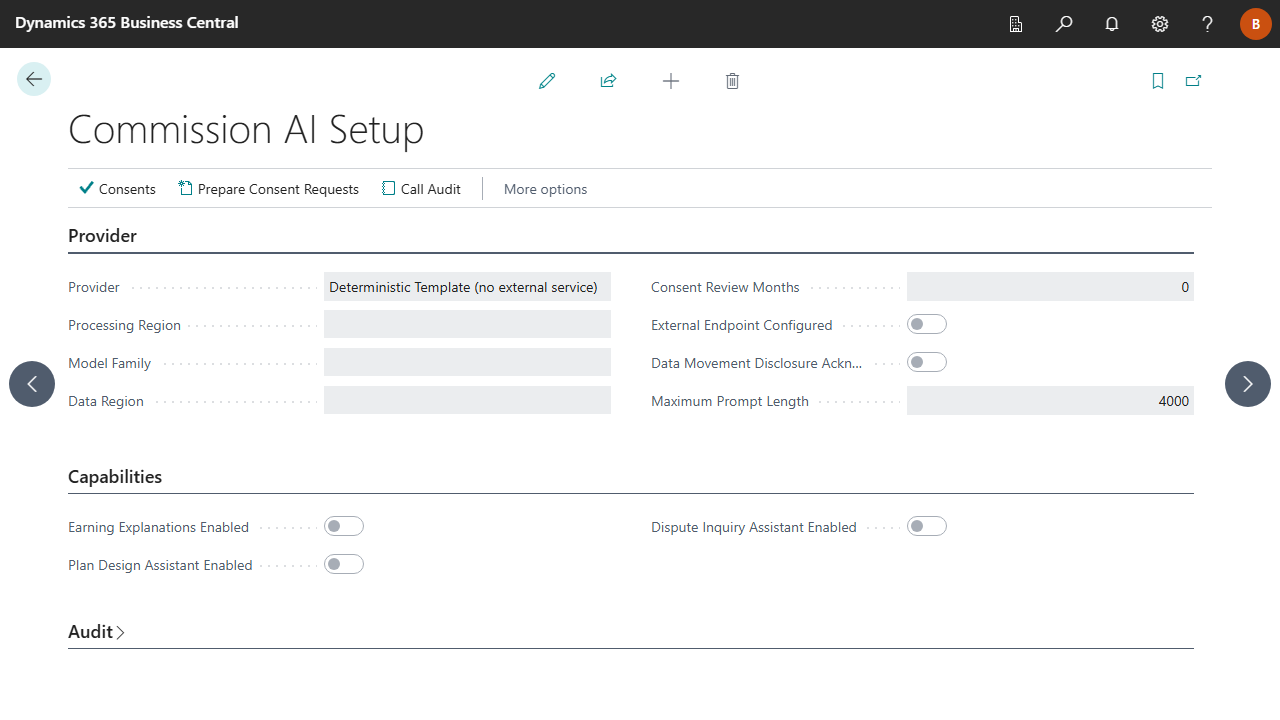This screenshot has width=1280, height=720.
Task: Enable Earning Explanations Enabled toggle
Action: (344, 526)
